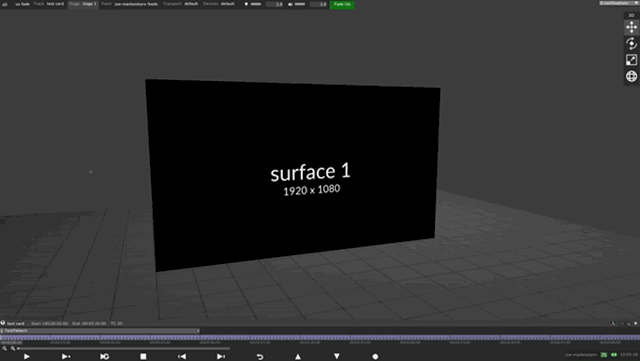Stop timeline playback
This screenshot has height=361, width=640.
143,357
